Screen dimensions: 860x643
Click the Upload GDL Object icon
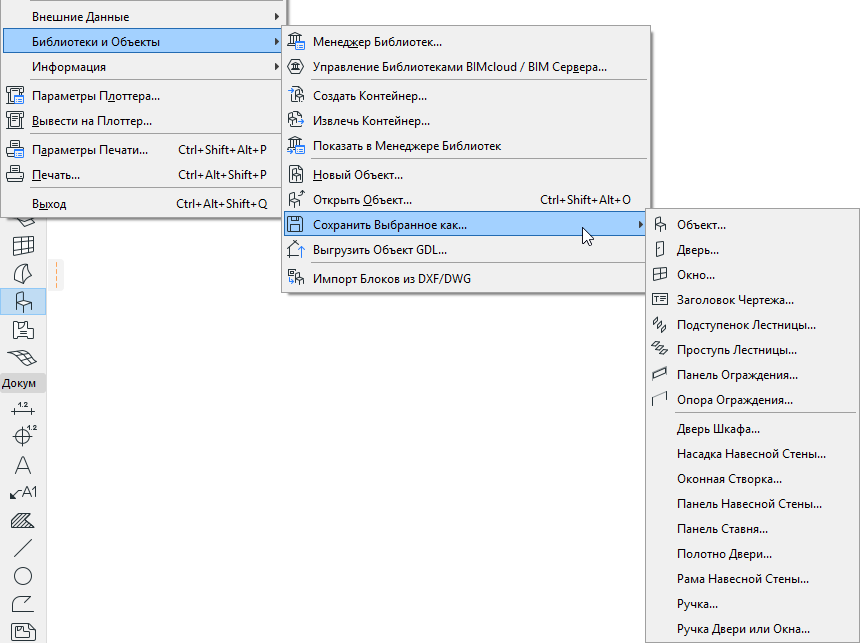click(x=296, y=250)
